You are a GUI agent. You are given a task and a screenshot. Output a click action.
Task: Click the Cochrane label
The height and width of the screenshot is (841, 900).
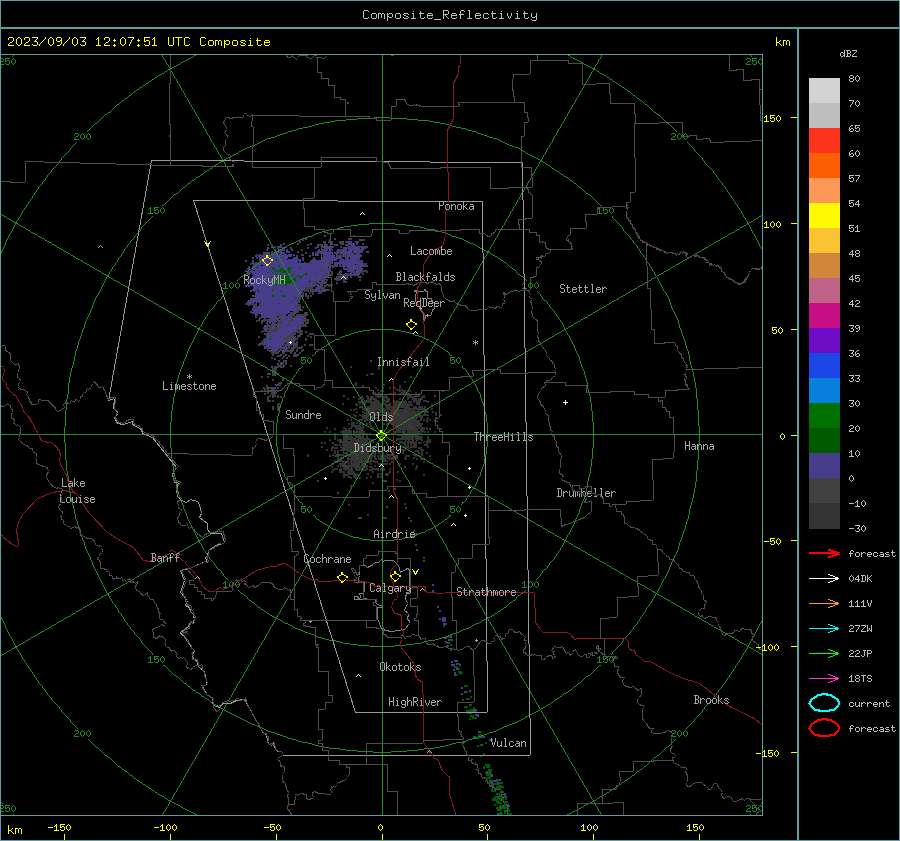tap(327, 559)
